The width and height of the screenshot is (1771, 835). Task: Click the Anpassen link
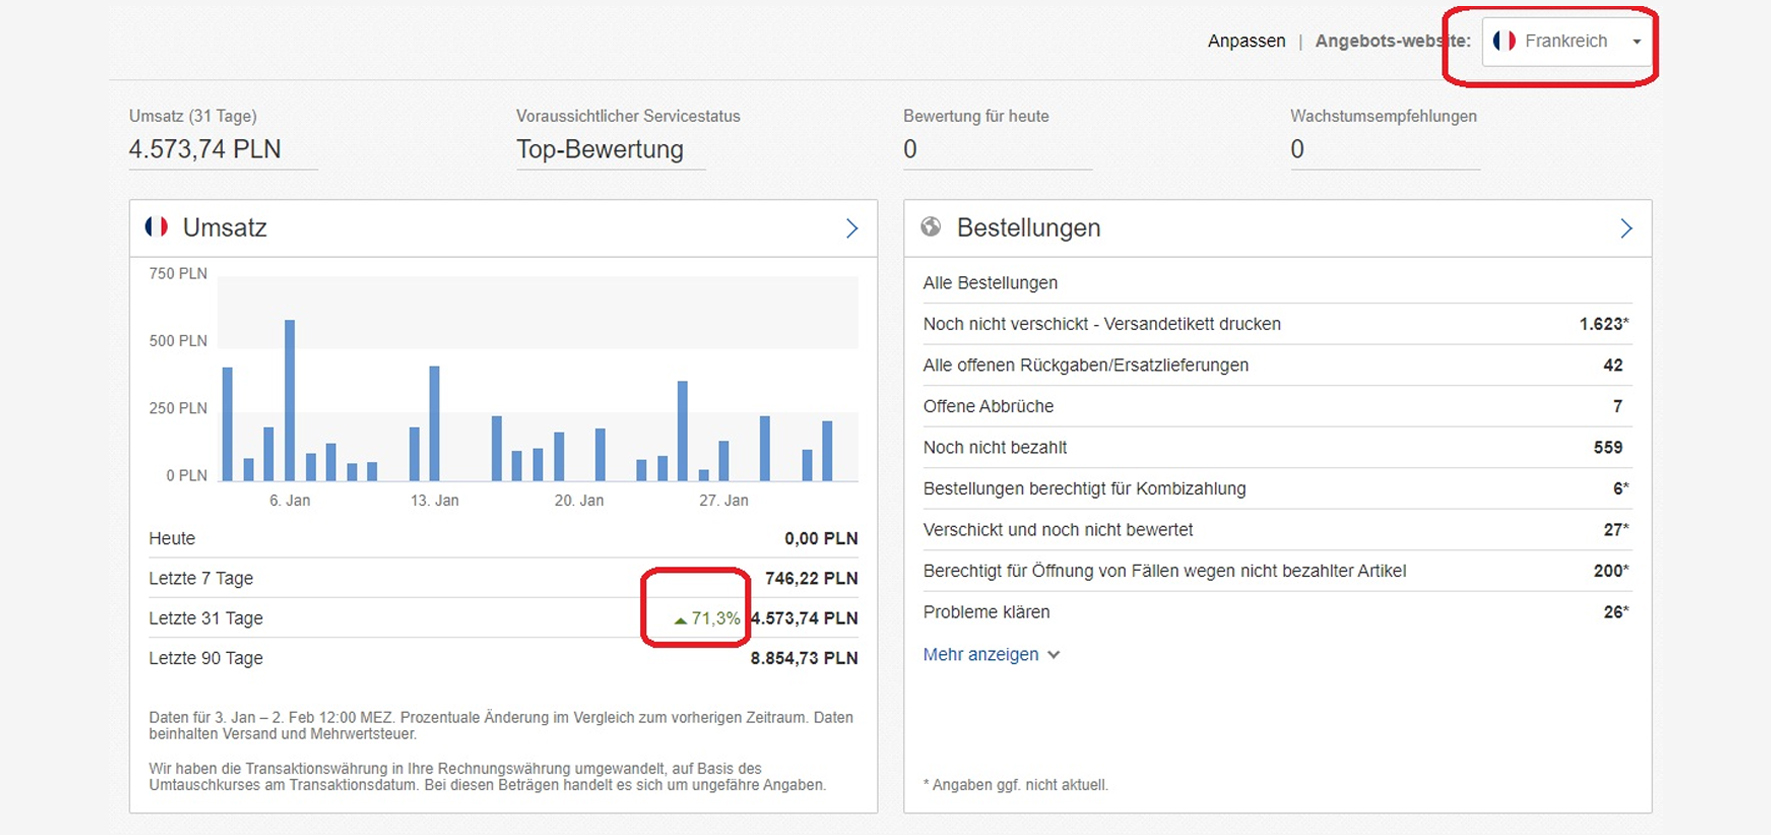(x=1246, y=41)
